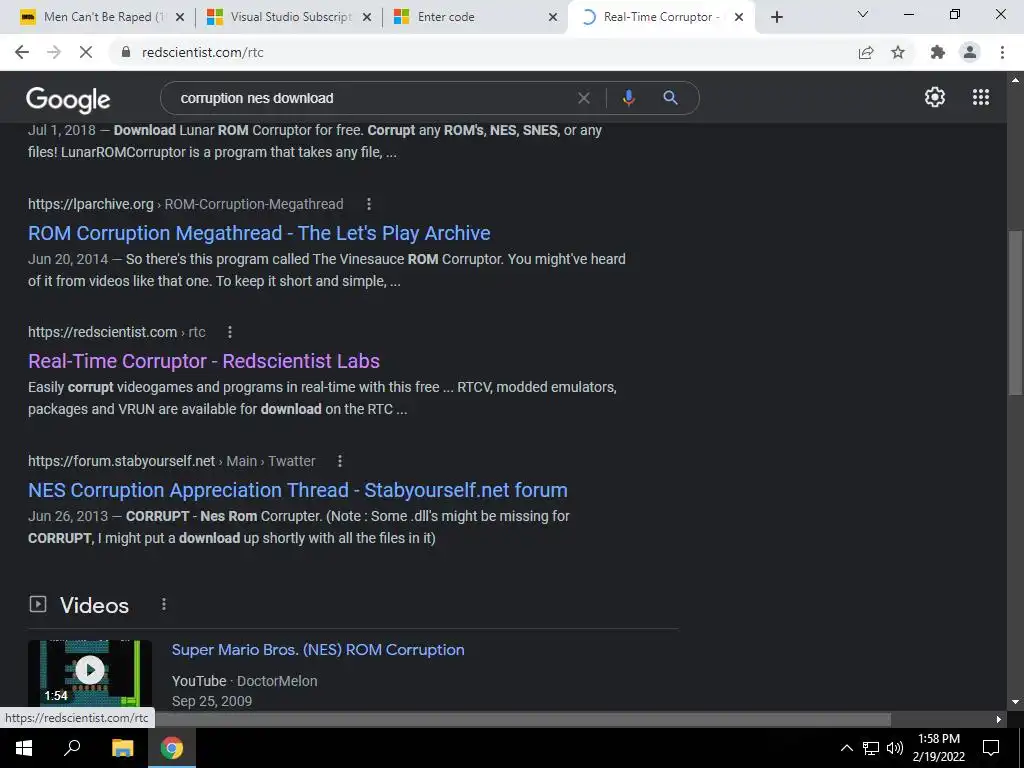The width and height of the screenshot is (1024, 768).
Task: Bookmark this tab with star
Action: click(898, 52)
